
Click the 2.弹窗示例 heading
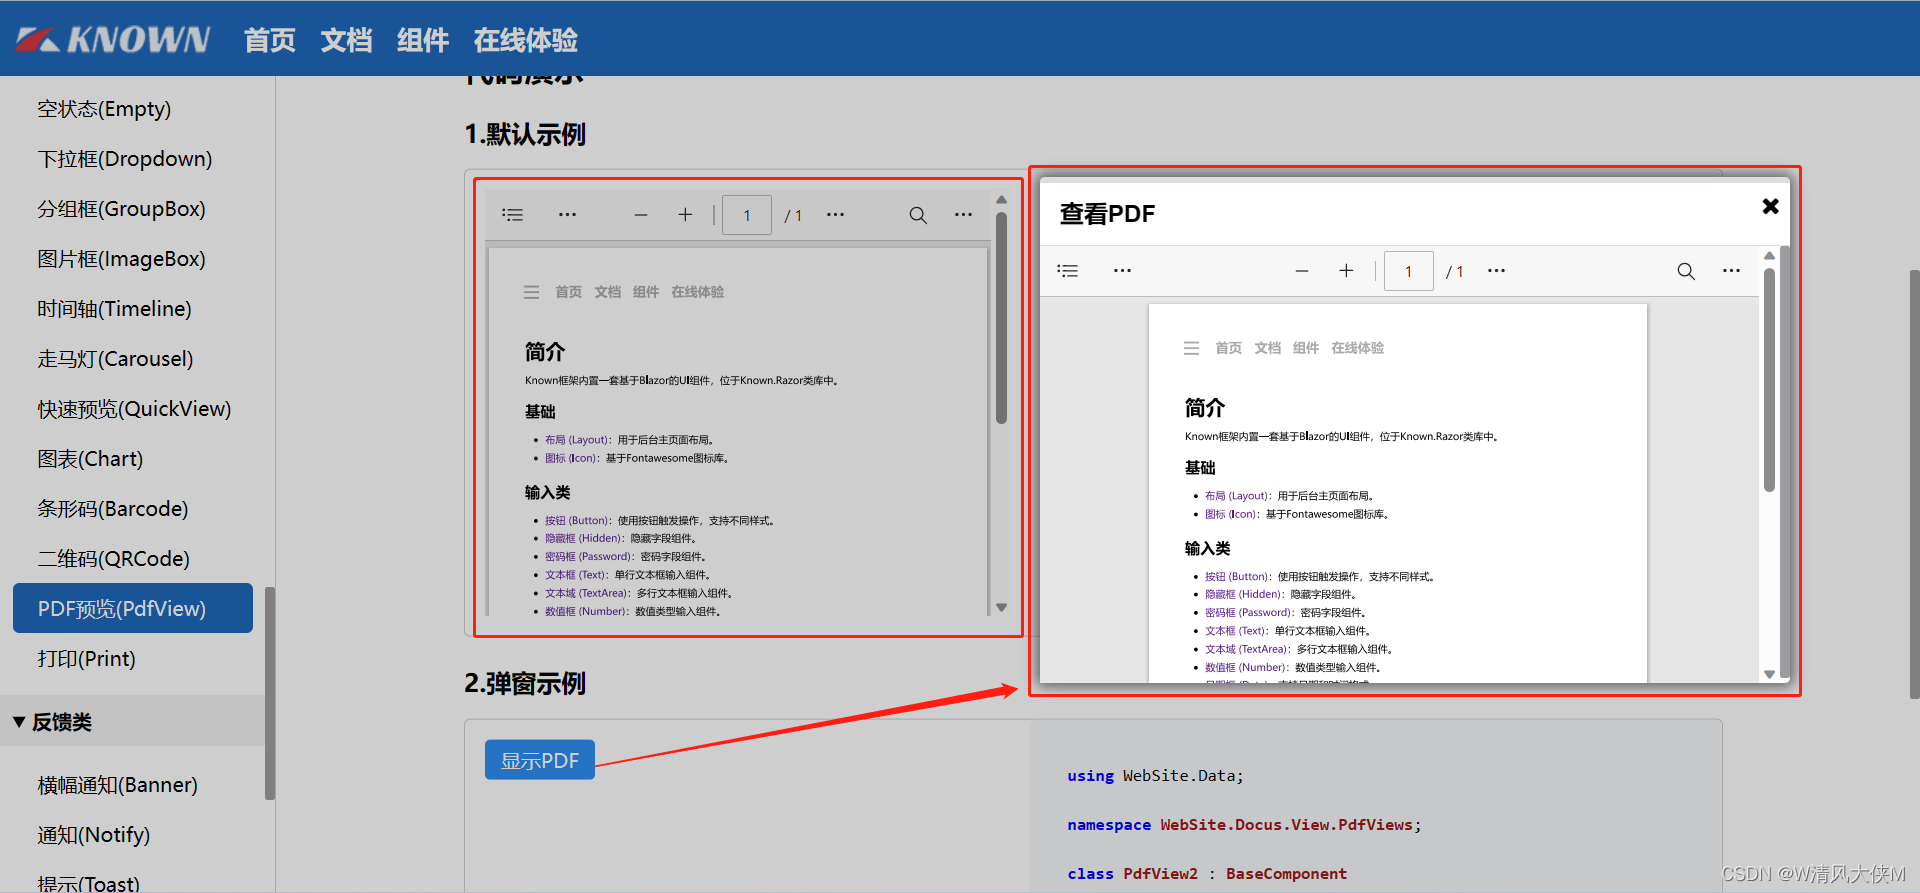tap(525, 684)
